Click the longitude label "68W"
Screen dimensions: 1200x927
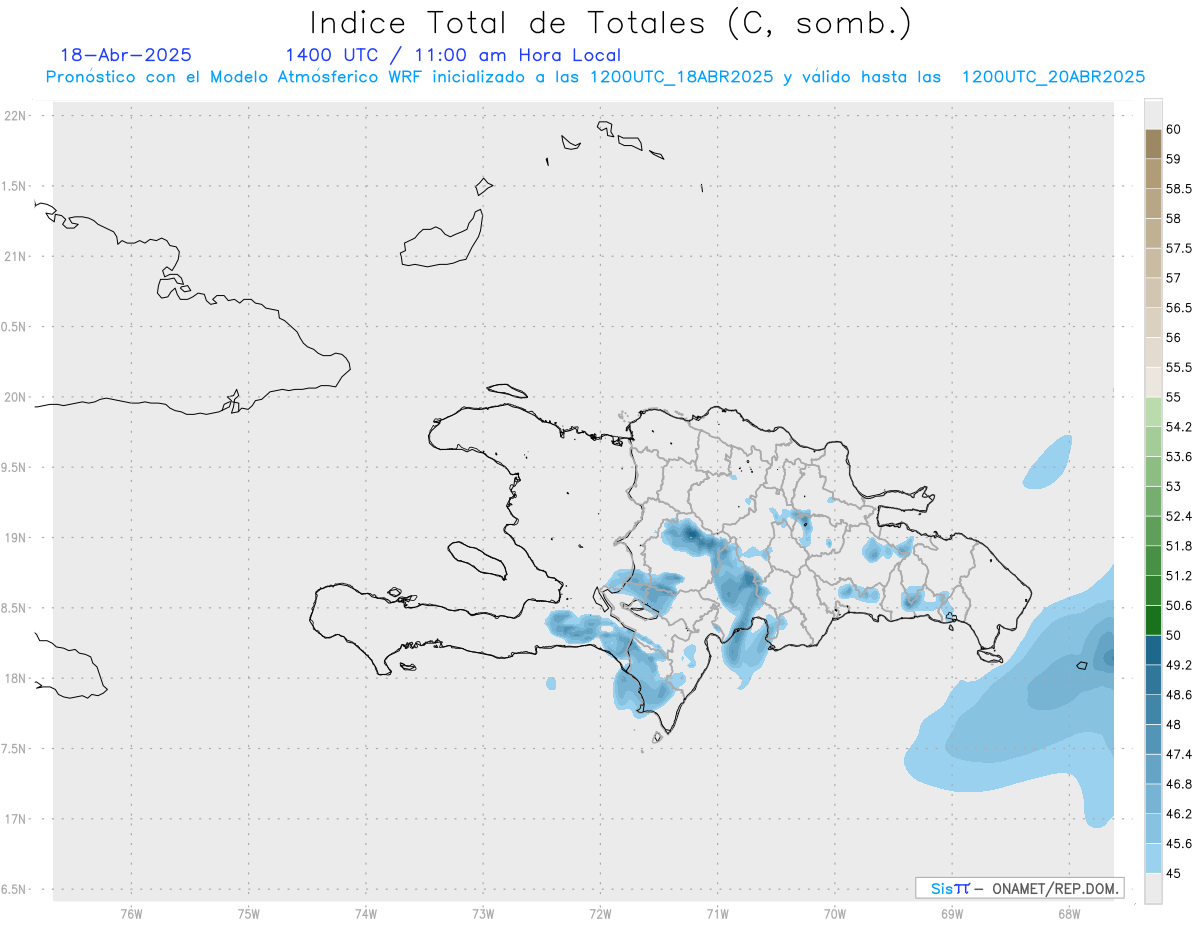(x=1068, y=914)
